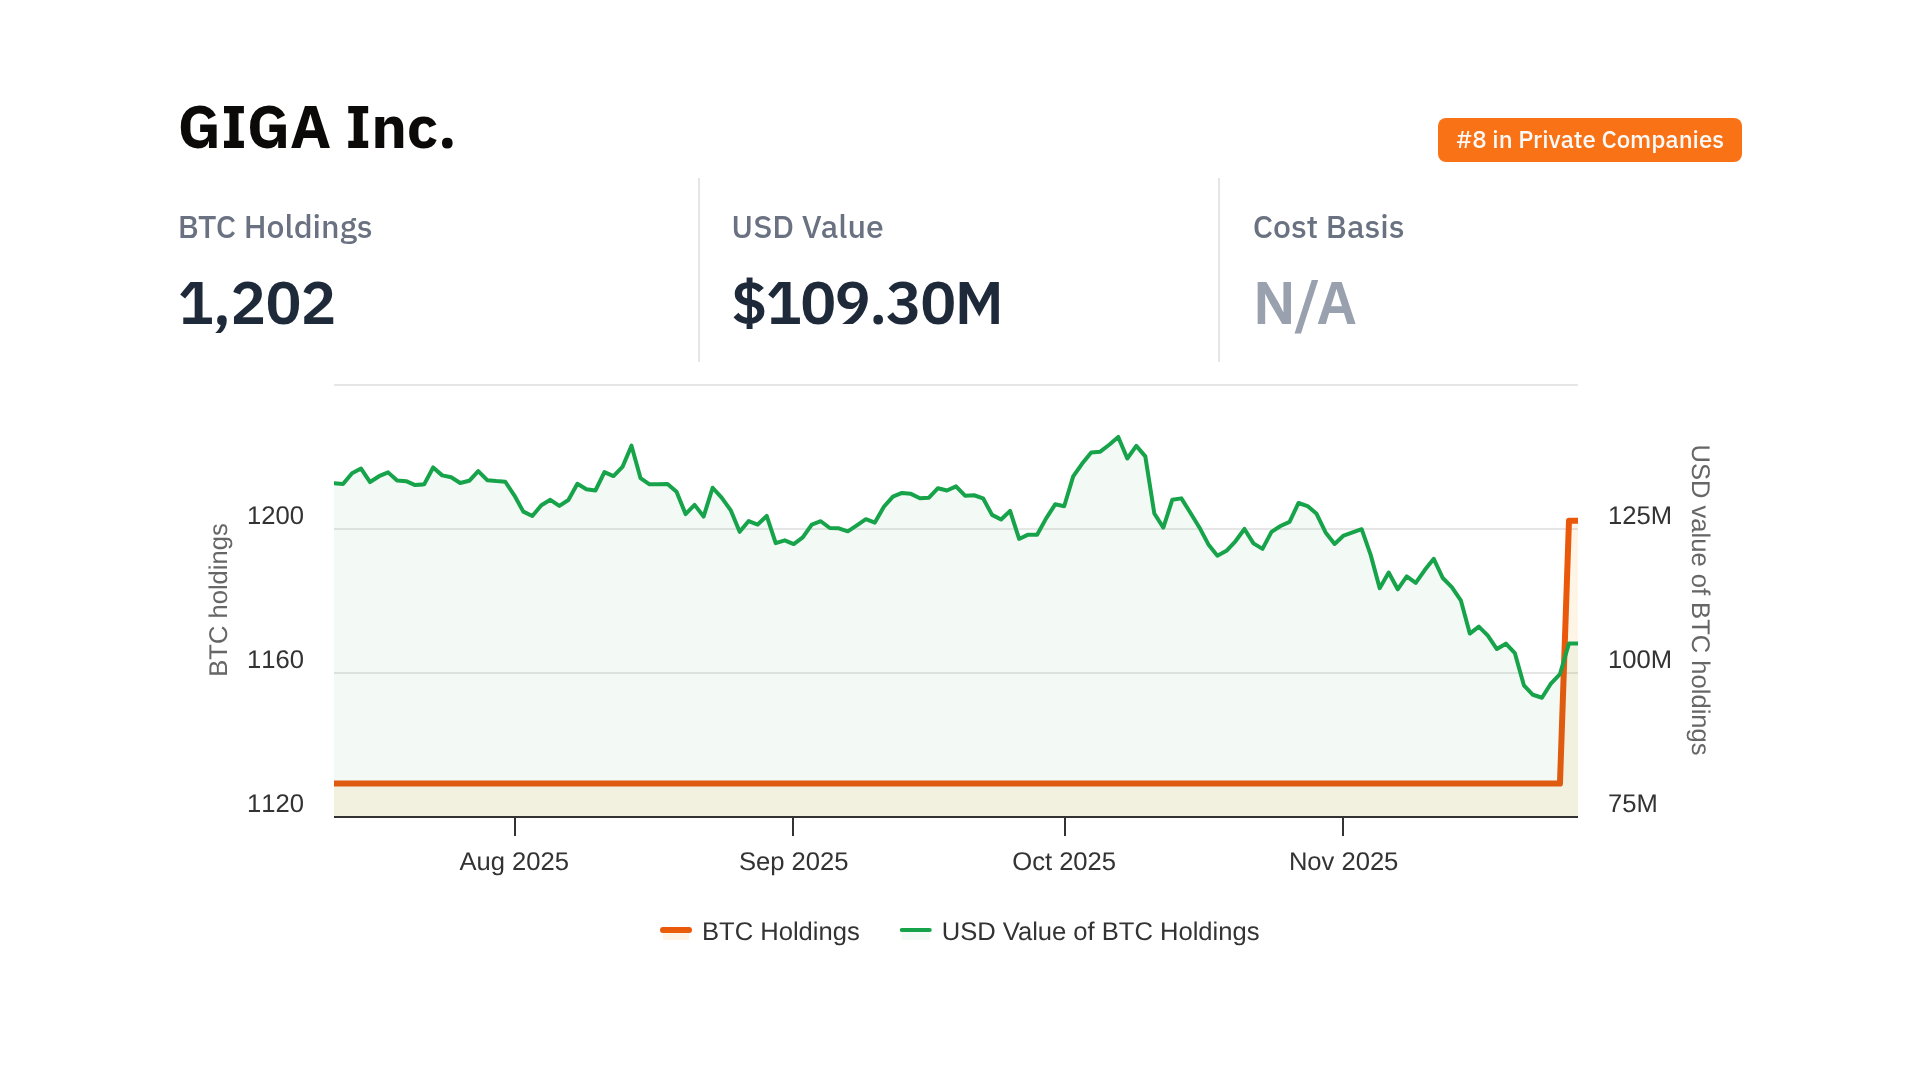The width and height of the screenshot is (1920, 1080).
Task: Click the Oct 2025 x-axis tick label
Action: (x=1064, y=861)
